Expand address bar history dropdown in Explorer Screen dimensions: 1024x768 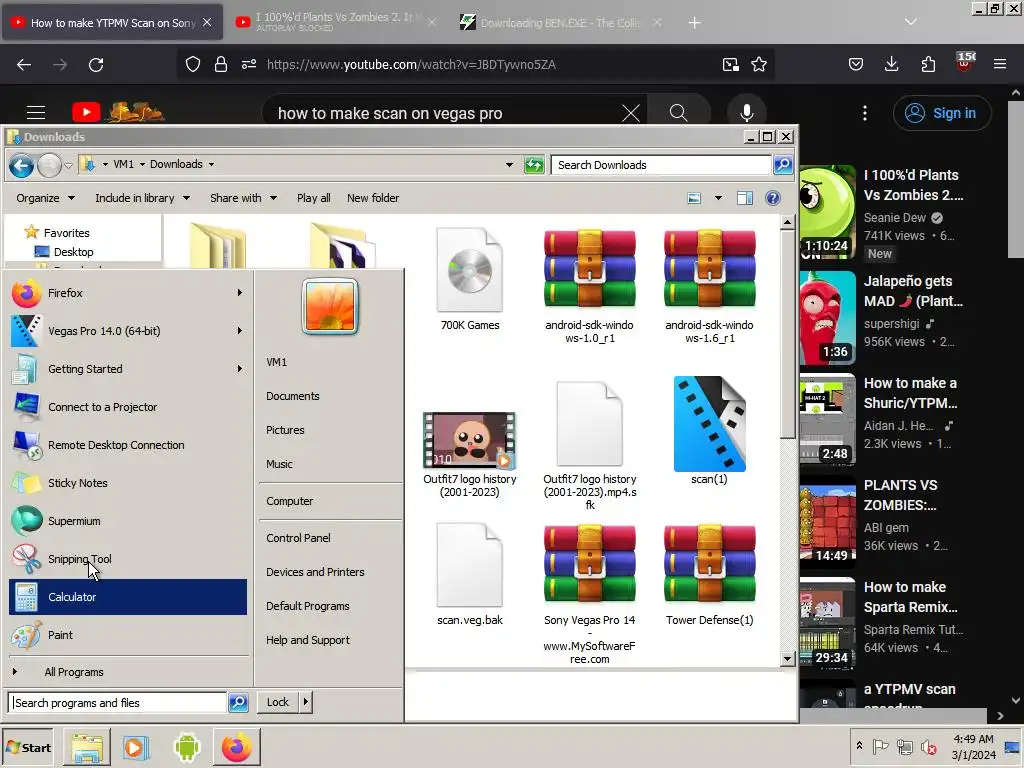tap(509, 165)
